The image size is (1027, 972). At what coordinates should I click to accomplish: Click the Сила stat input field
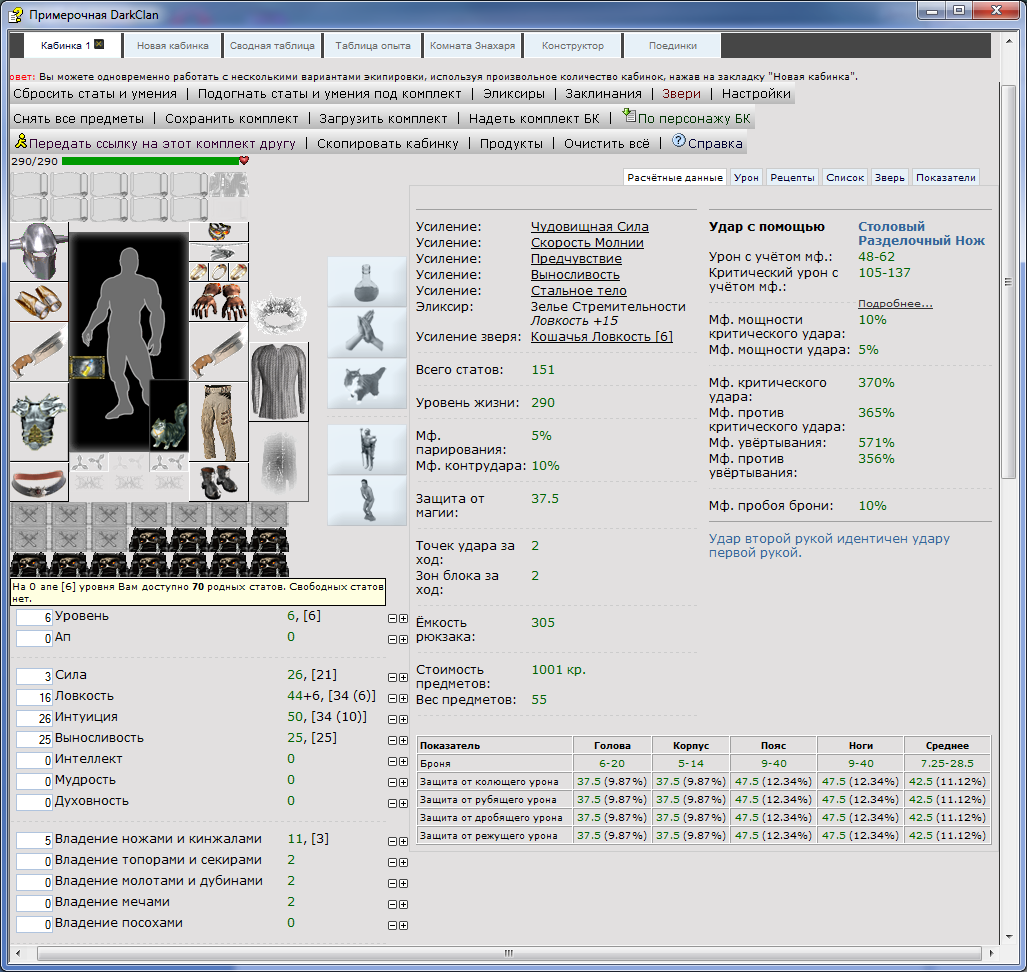click(x=34, y=677)
